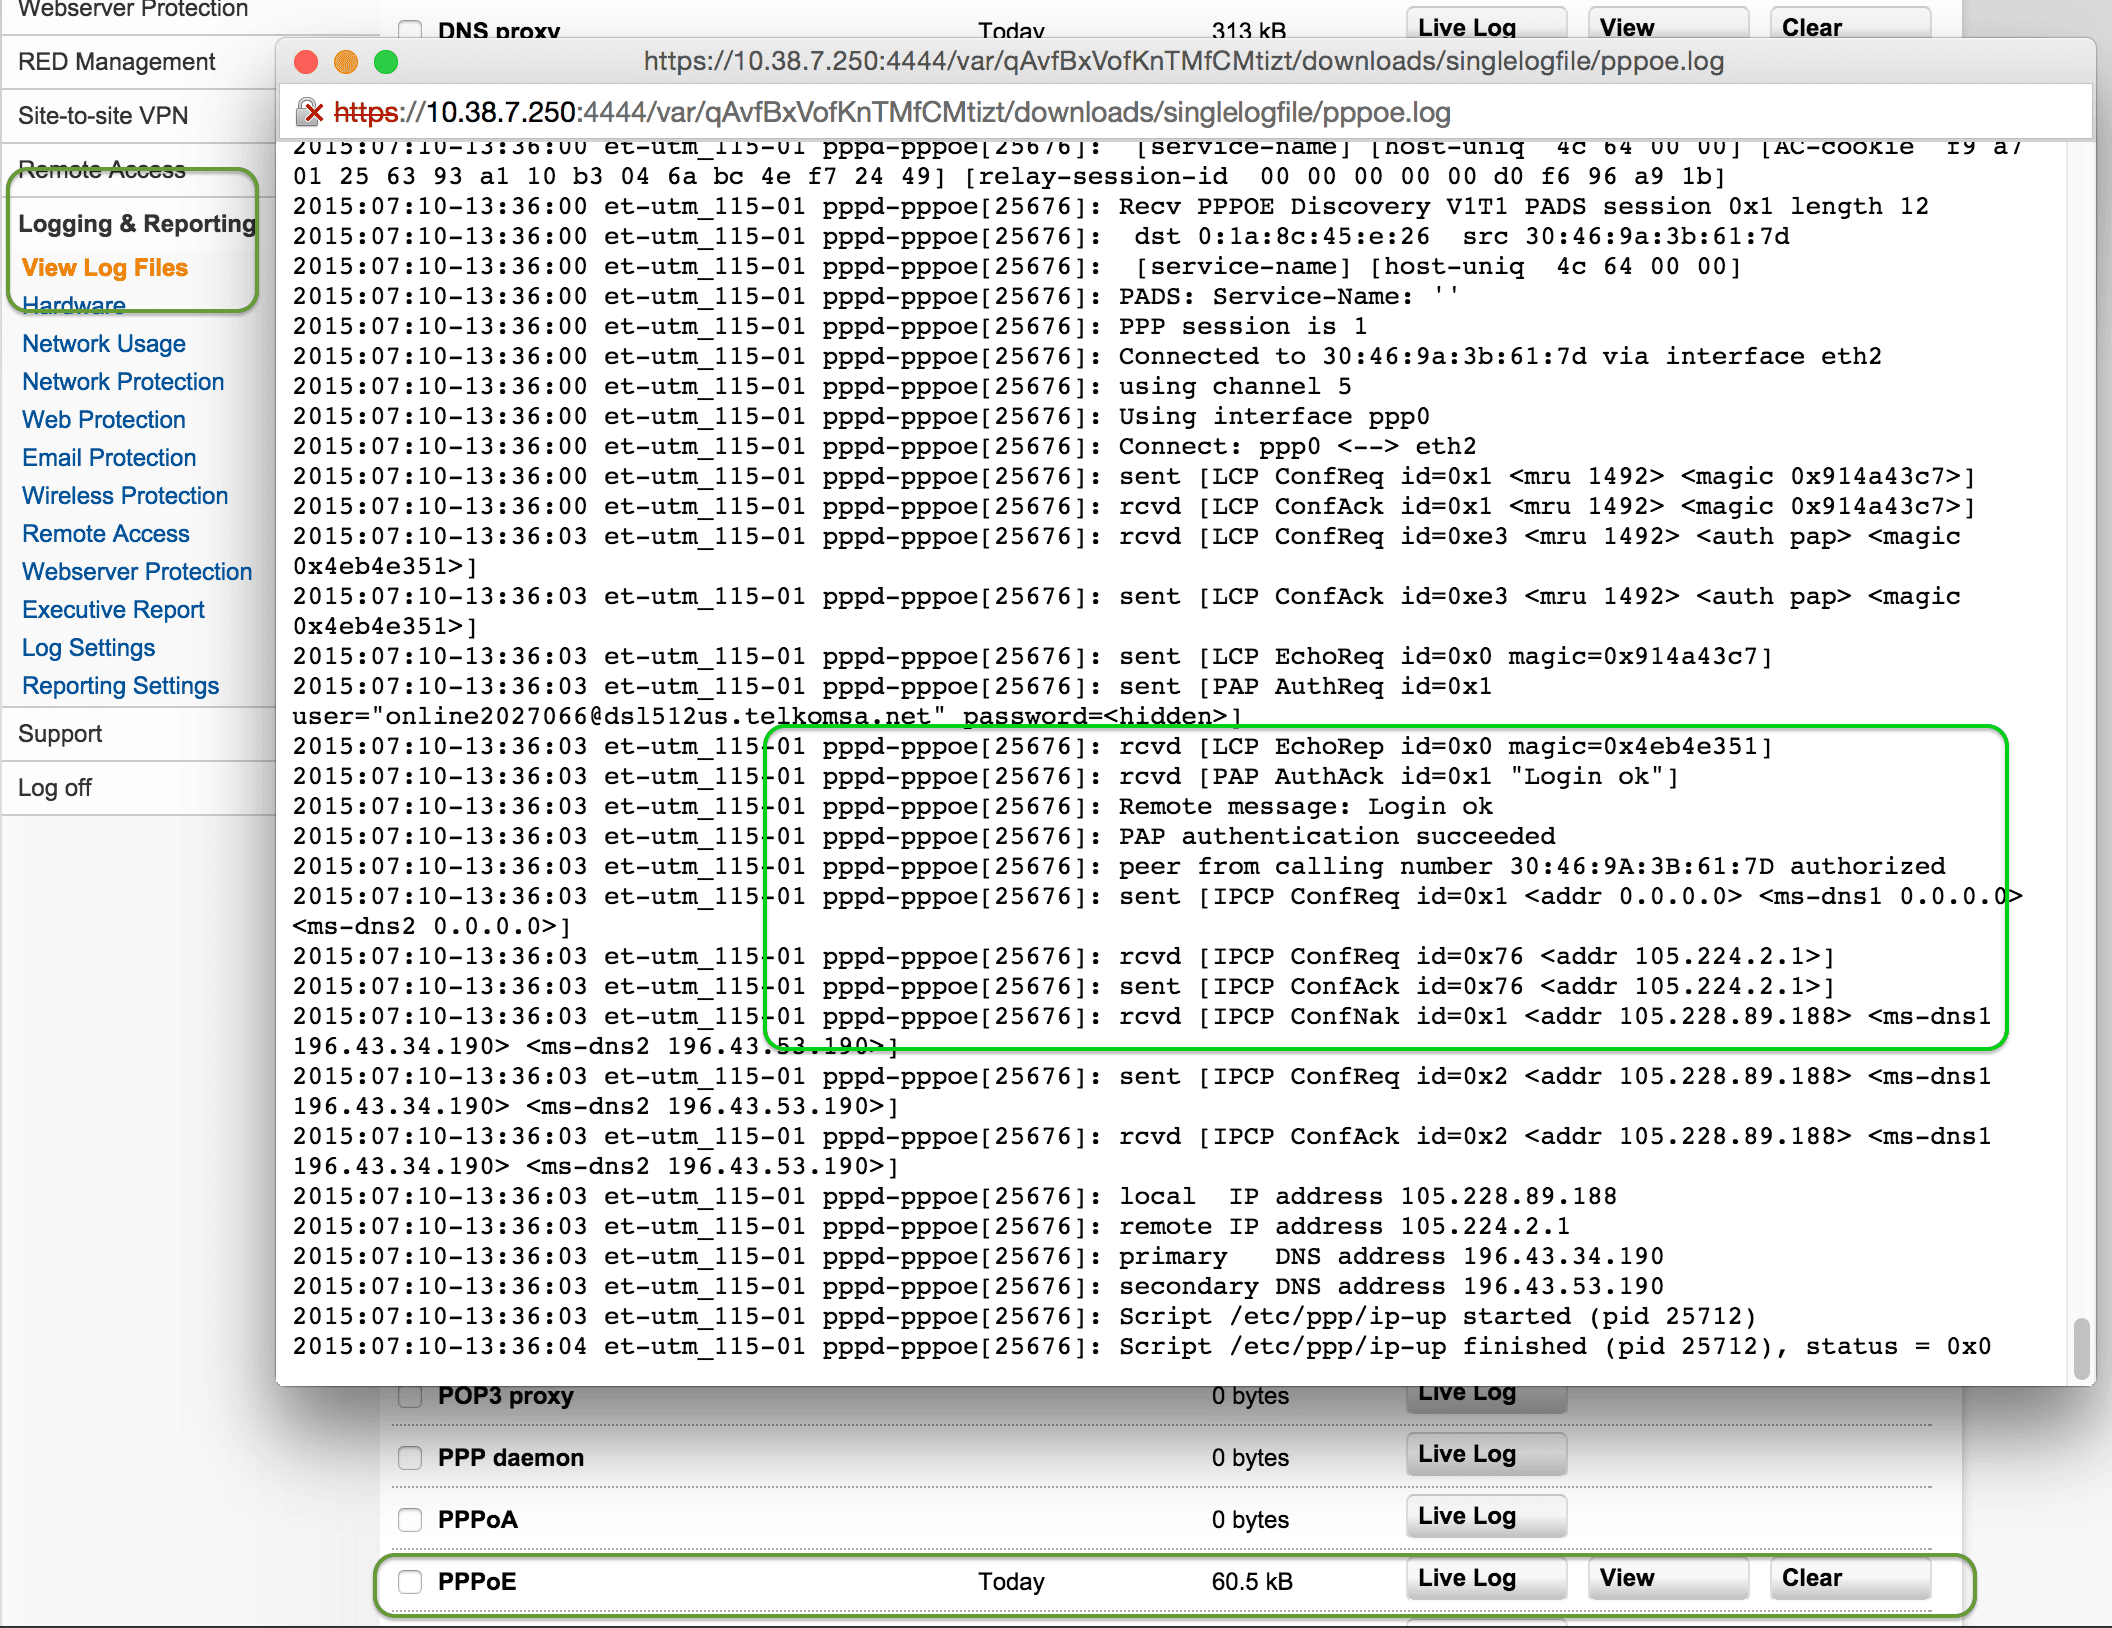The height and width of the screenshot is (1628, 2112).
Task: Click the log window vertical scrollbar thumb
Action: 2082,1349
